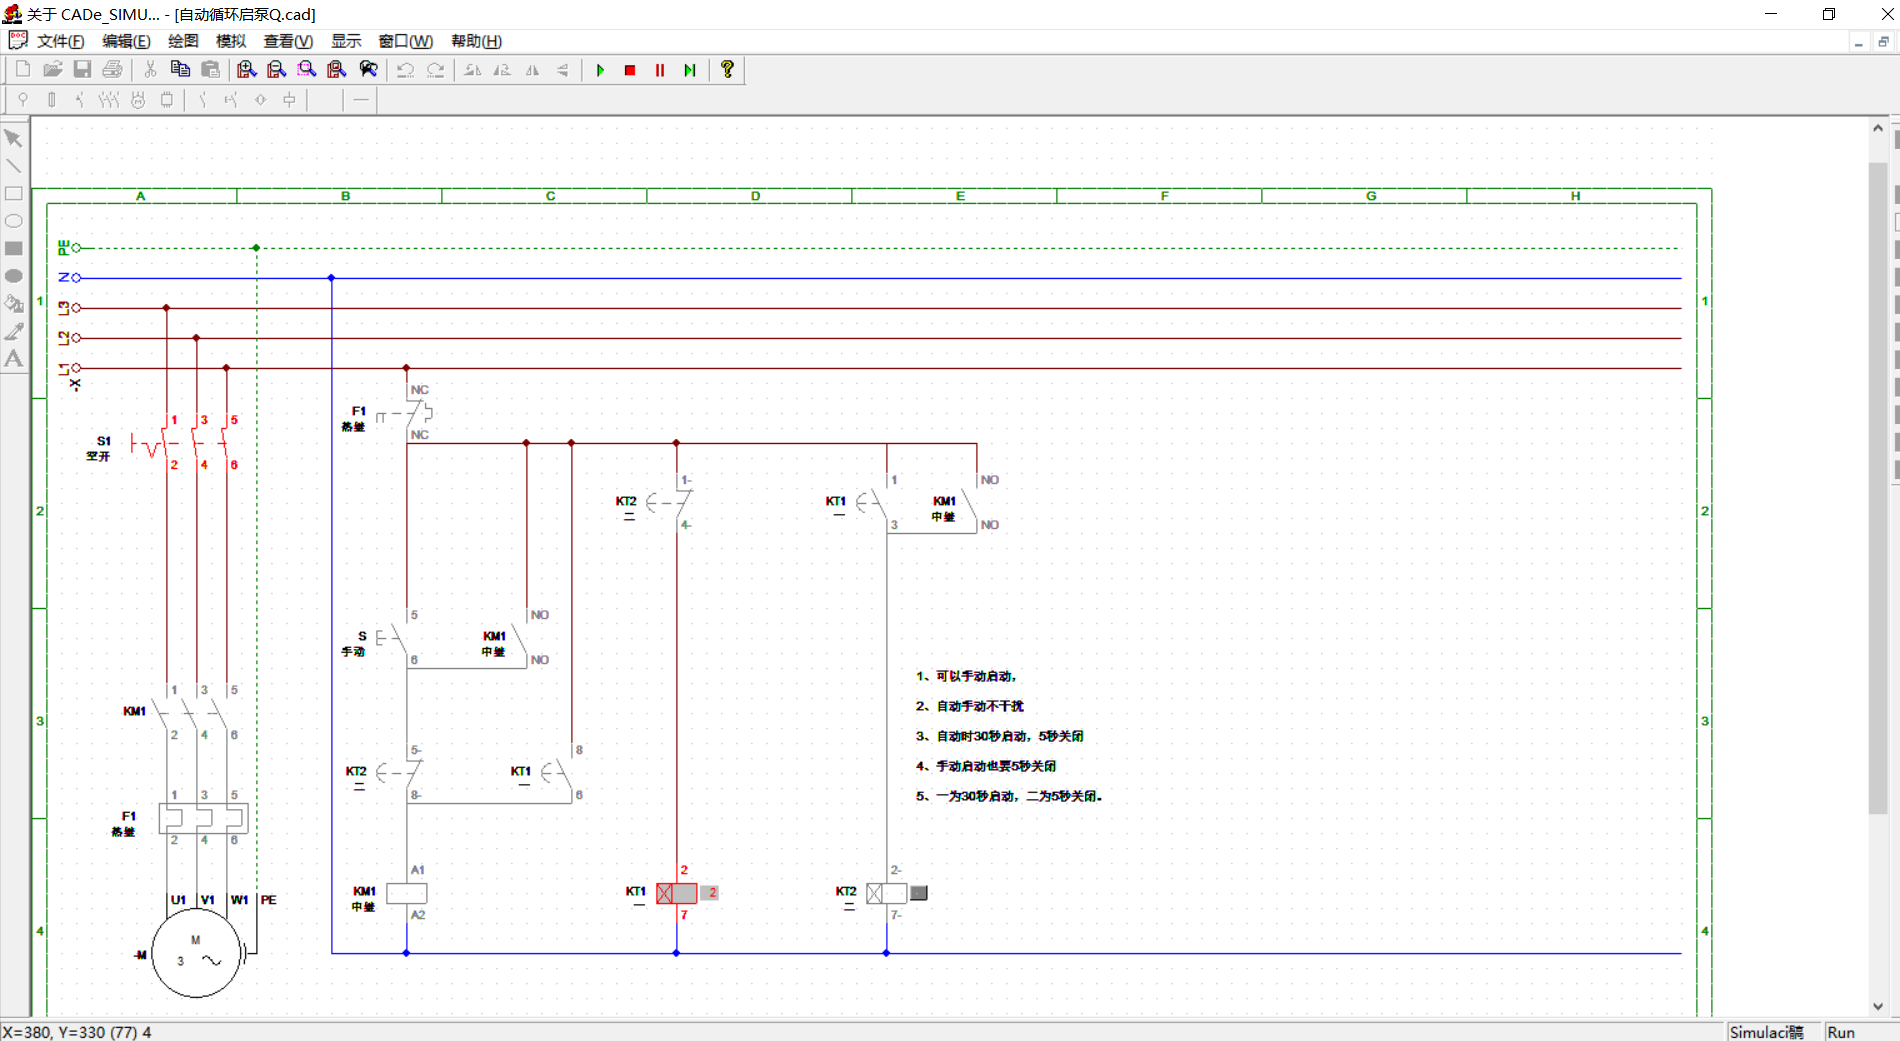Viewport: 1900px width, 1041px height.
Task: Toggle the S 手动 manual switch contact
Action: [392, 638]
